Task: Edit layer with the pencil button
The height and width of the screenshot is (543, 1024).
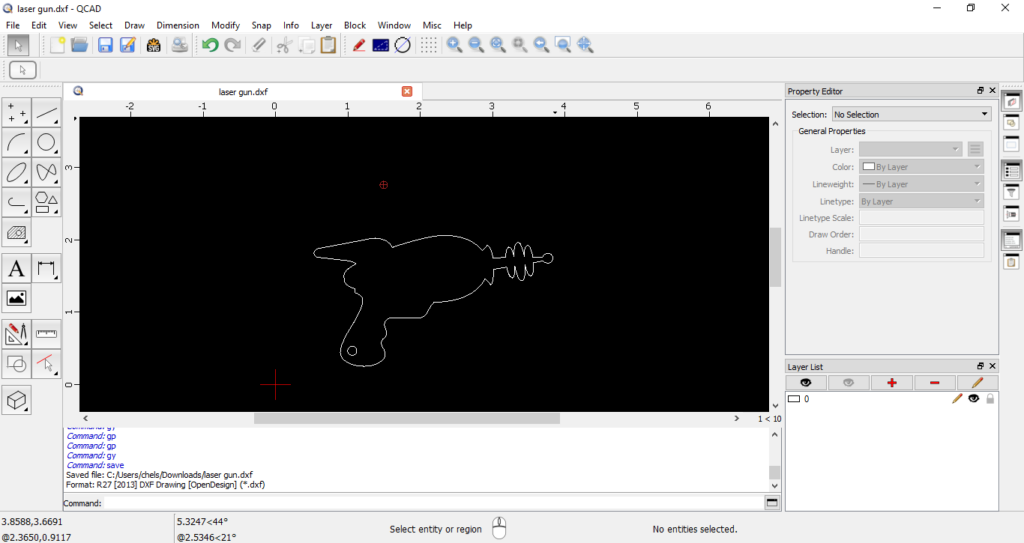Action: pos(977,383)
